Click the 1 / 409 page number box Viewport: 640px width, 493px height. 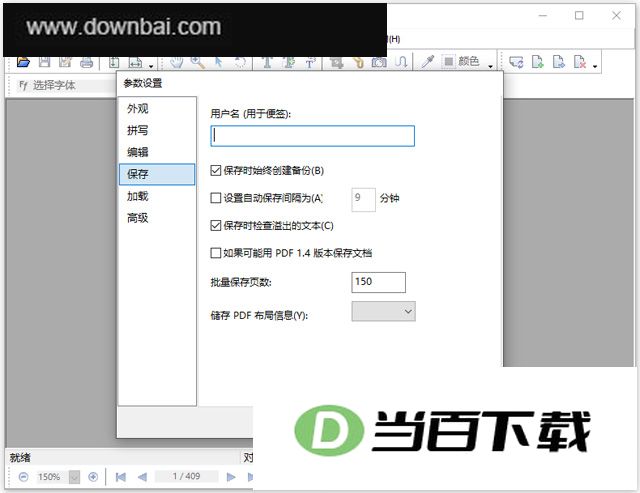pyautogui.click(x=187, y=476)
